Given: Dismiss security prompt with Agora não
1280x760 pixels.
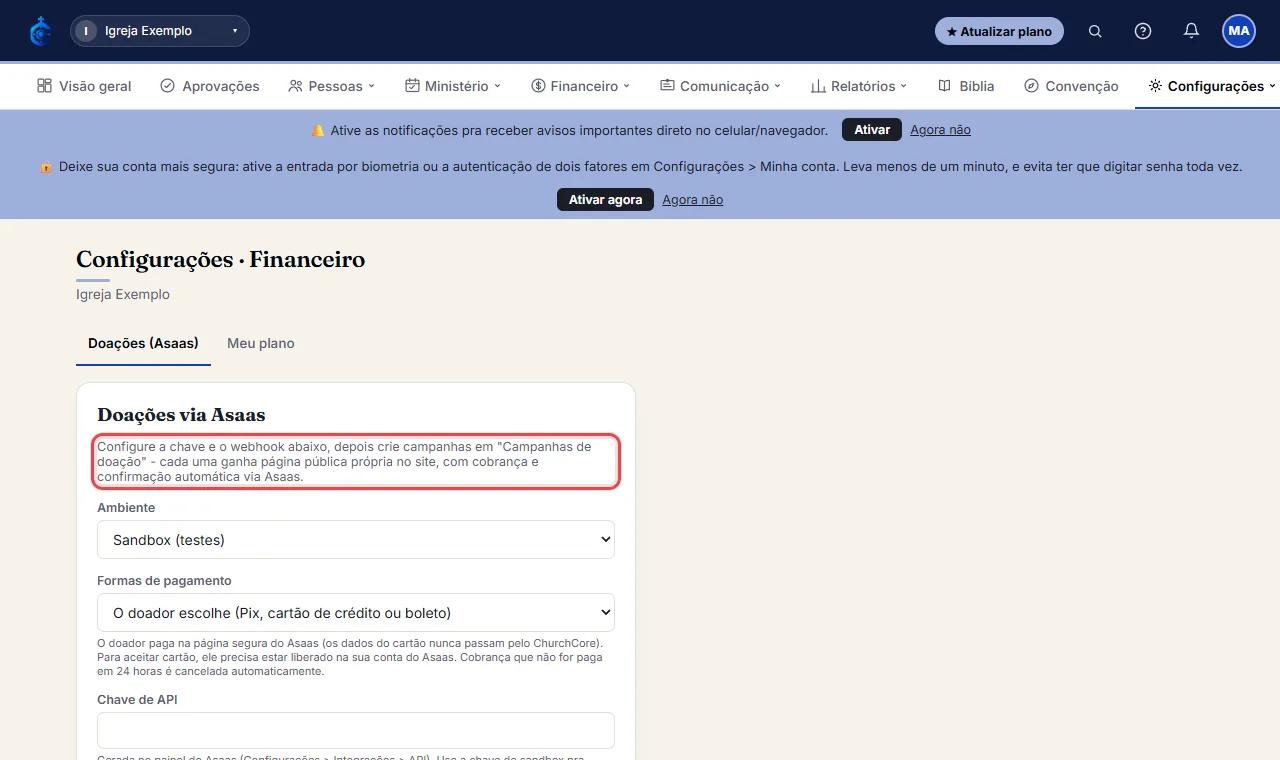Looking at the screenshot, I should click(692, 200).
